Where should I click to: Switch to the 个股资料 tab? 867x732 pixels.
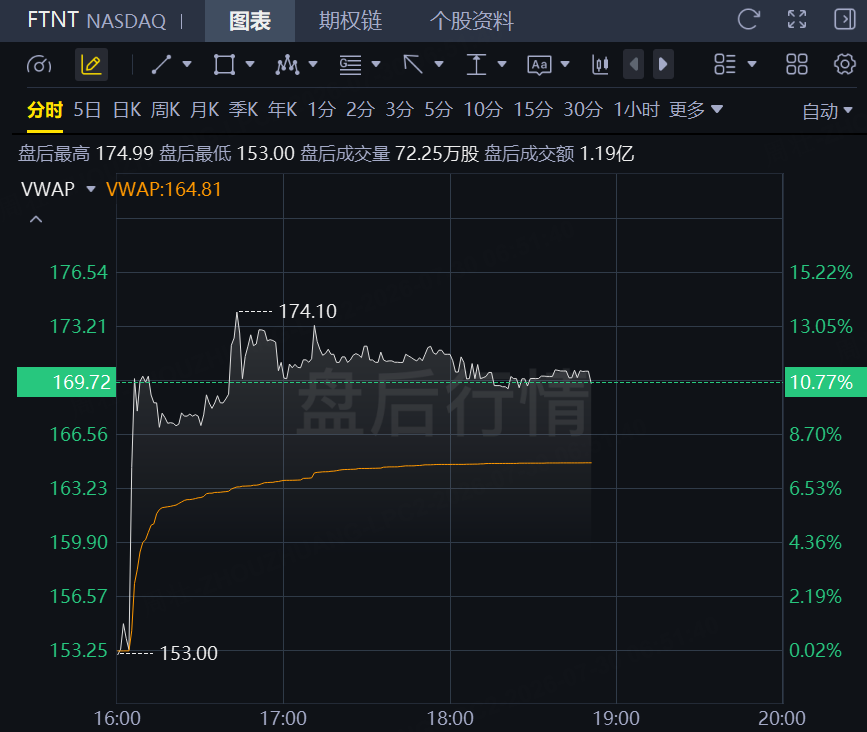point(472,21)
